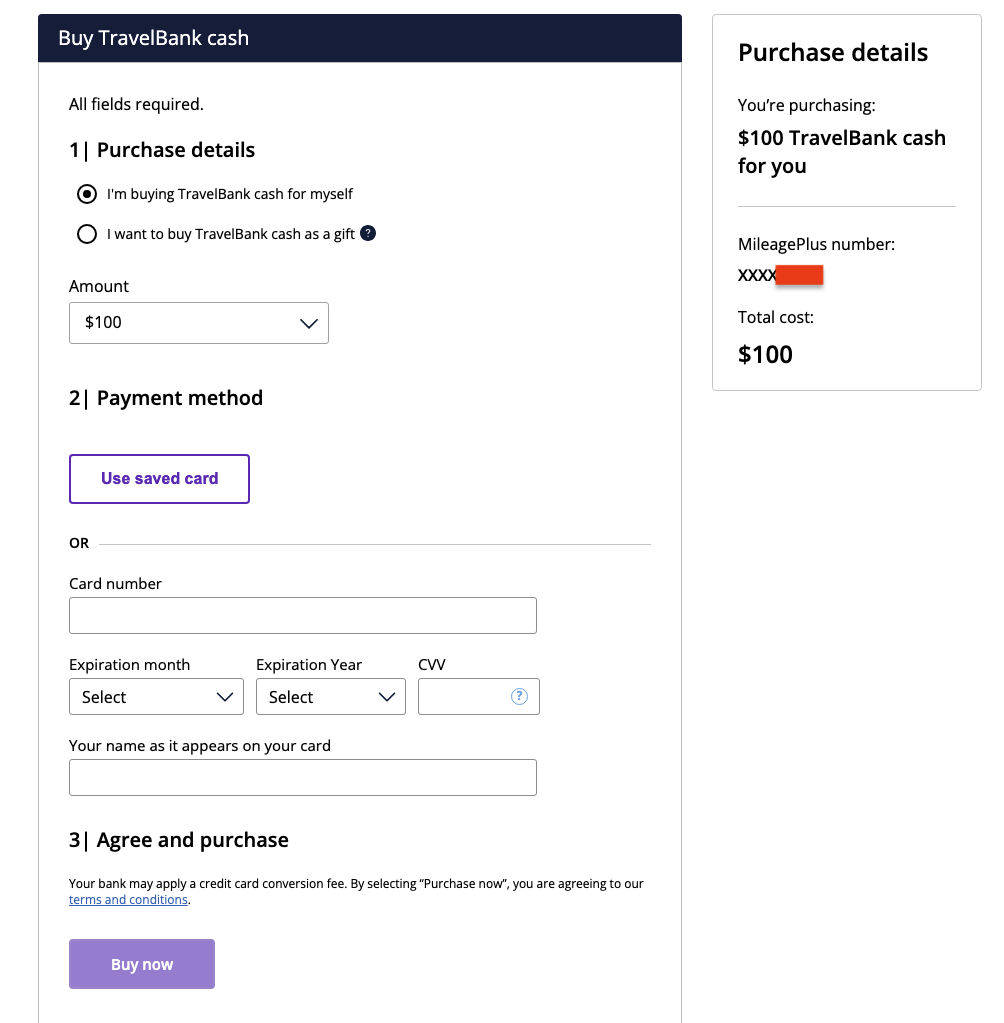Click into the Card number field
Screen dimensions: 1004x1023
302,615
